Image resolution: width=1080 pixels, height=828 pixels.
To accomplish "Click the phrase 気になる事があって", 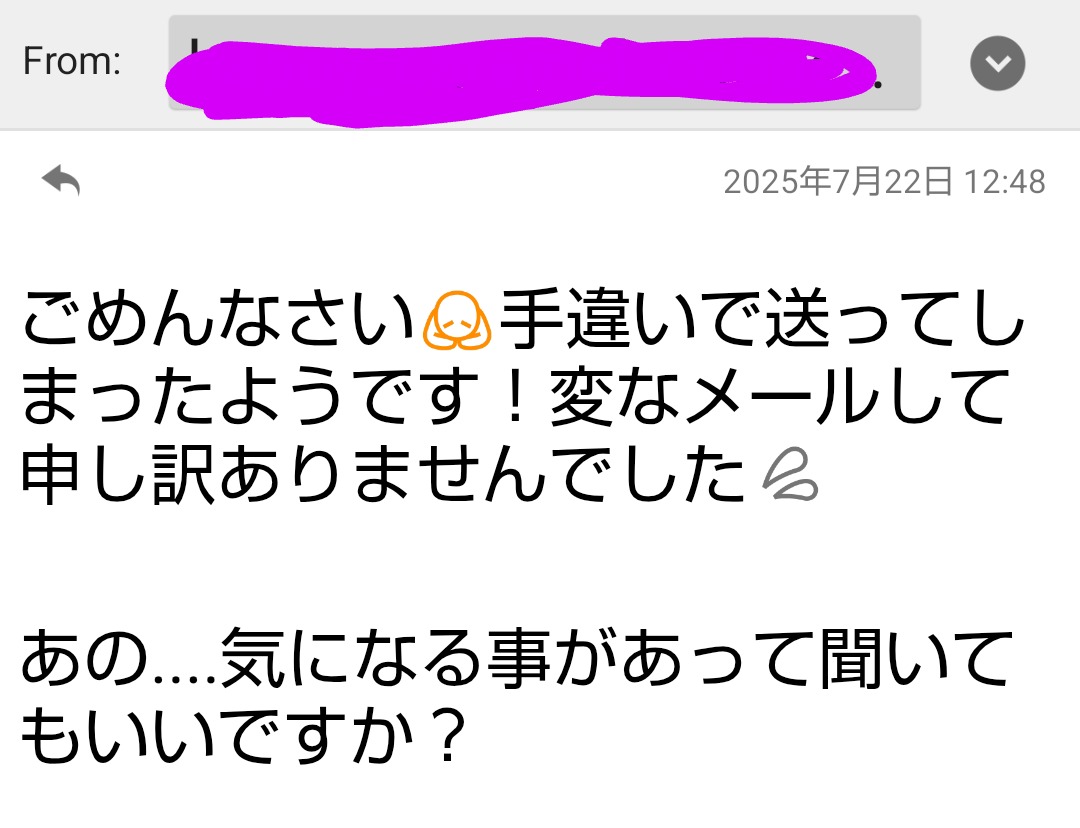I will pos(516,659).
